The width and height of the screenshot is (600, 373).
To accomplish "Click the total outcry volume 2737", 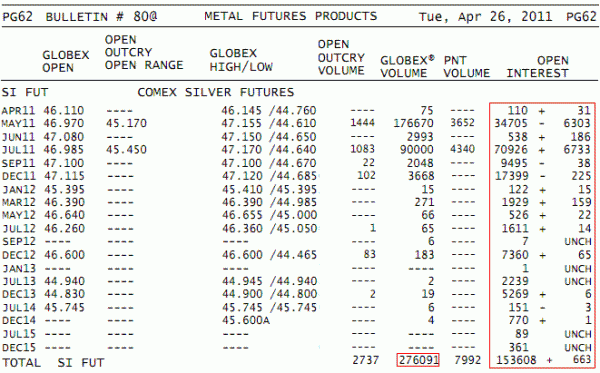I will [x=365, y=360].
